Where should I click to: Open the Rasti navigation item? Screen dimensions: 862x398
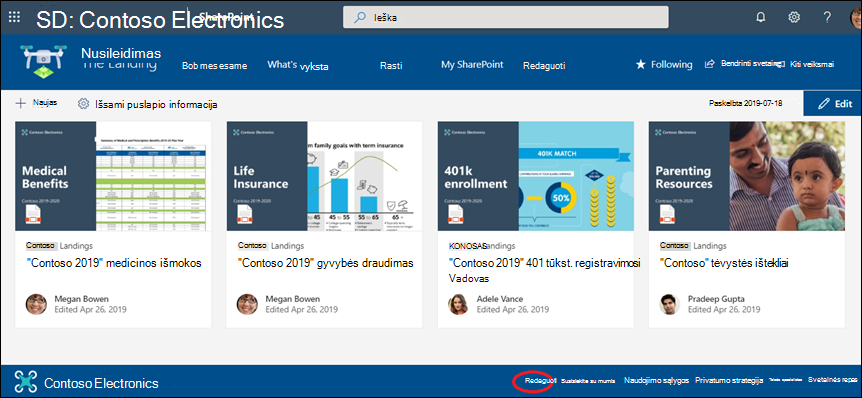(x=391, y=66)
